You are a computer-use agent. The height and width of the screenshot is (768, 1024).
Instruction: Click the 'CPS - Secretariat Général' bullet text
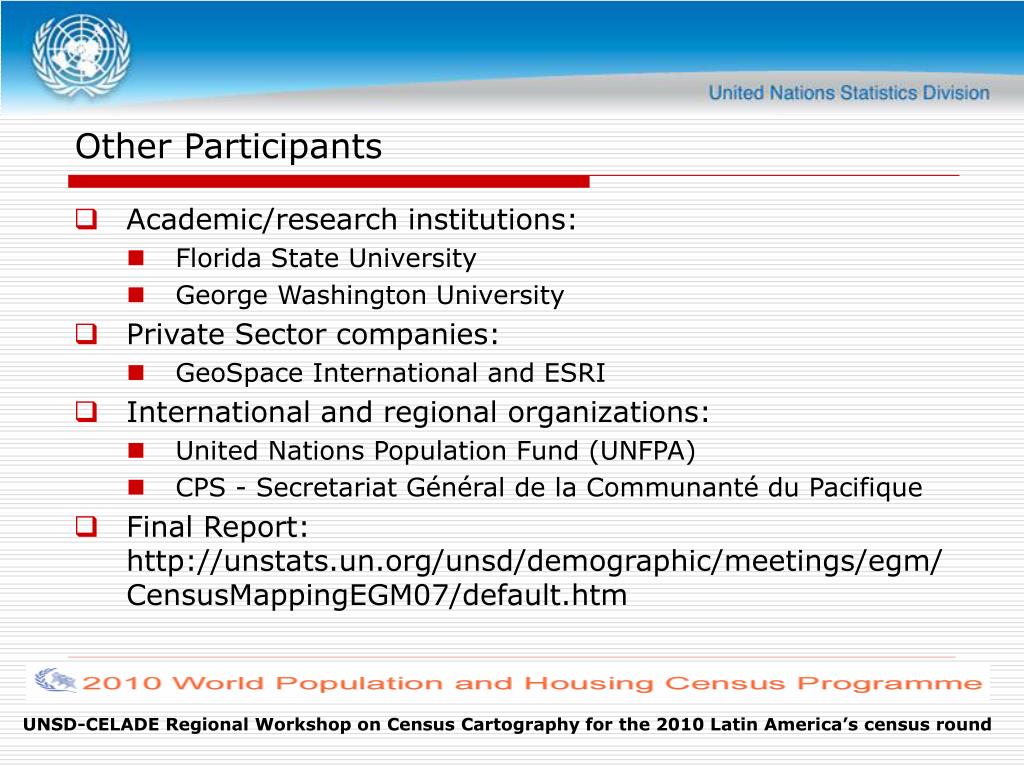pos(549,488)
